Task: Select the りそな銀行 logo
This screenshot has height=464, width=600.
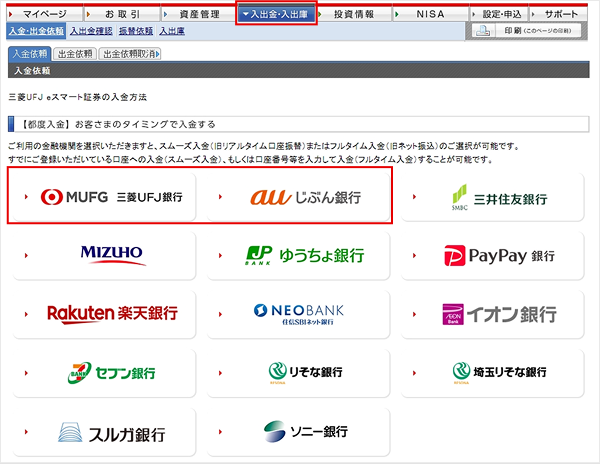Action: pyautogui.click(x=305, y=373)
